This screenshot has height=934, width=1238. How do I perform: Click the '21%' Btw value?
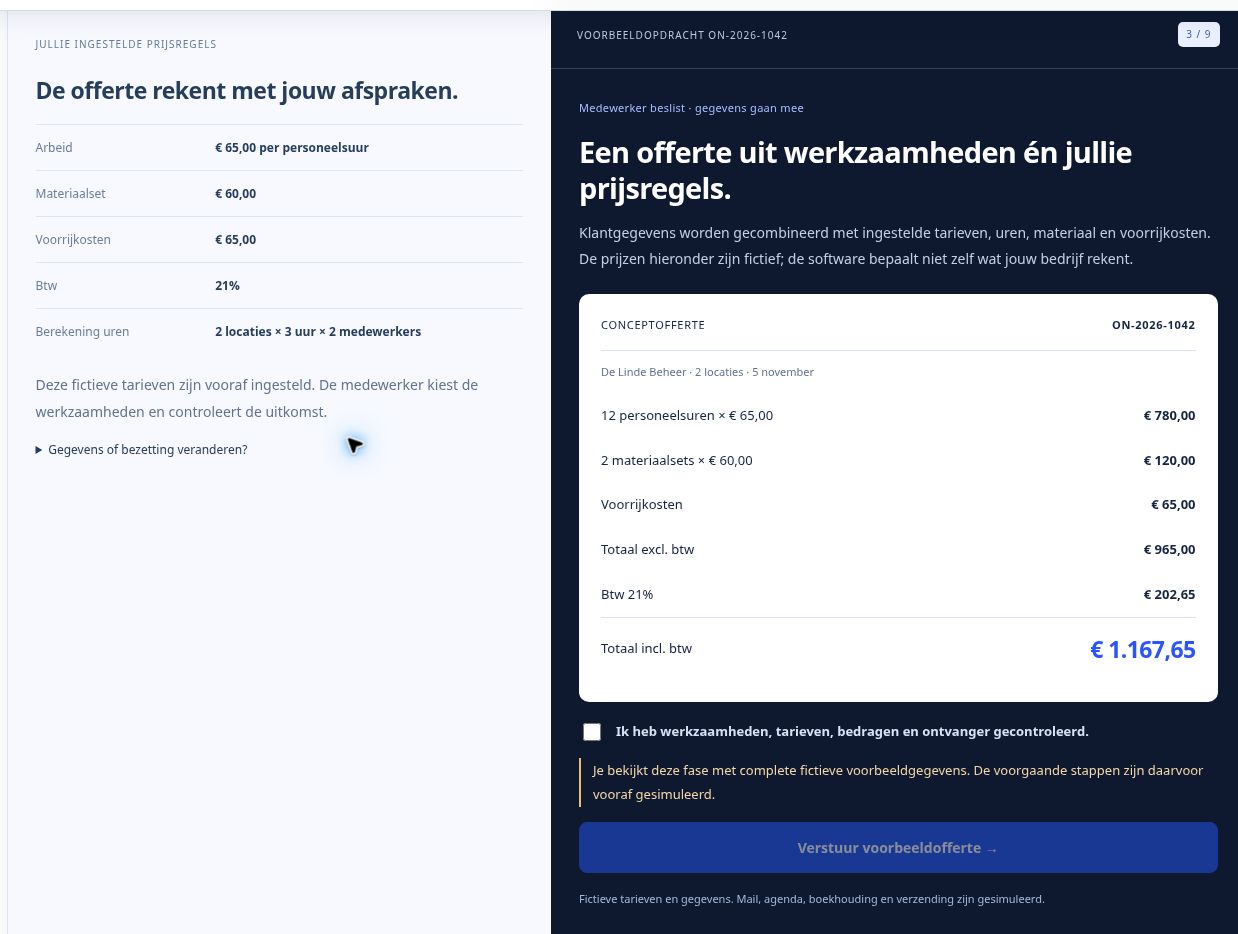tap(227, 286)
